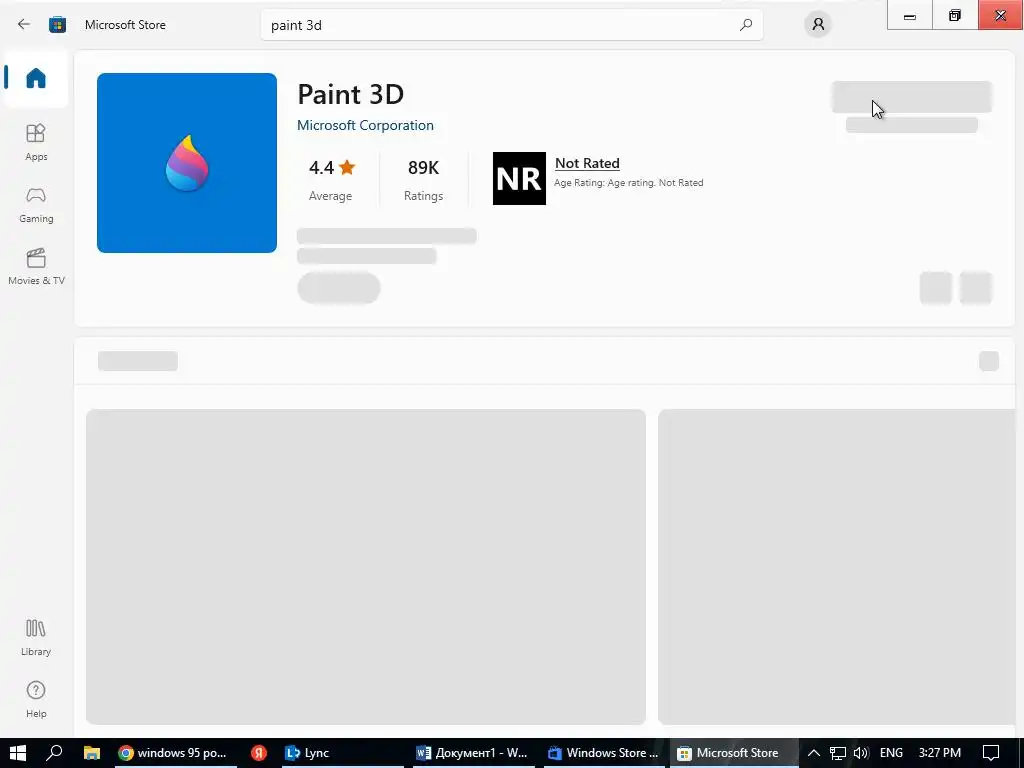Click the search magnifier icon
1024x768 pixels.
[x=746, y=25]
